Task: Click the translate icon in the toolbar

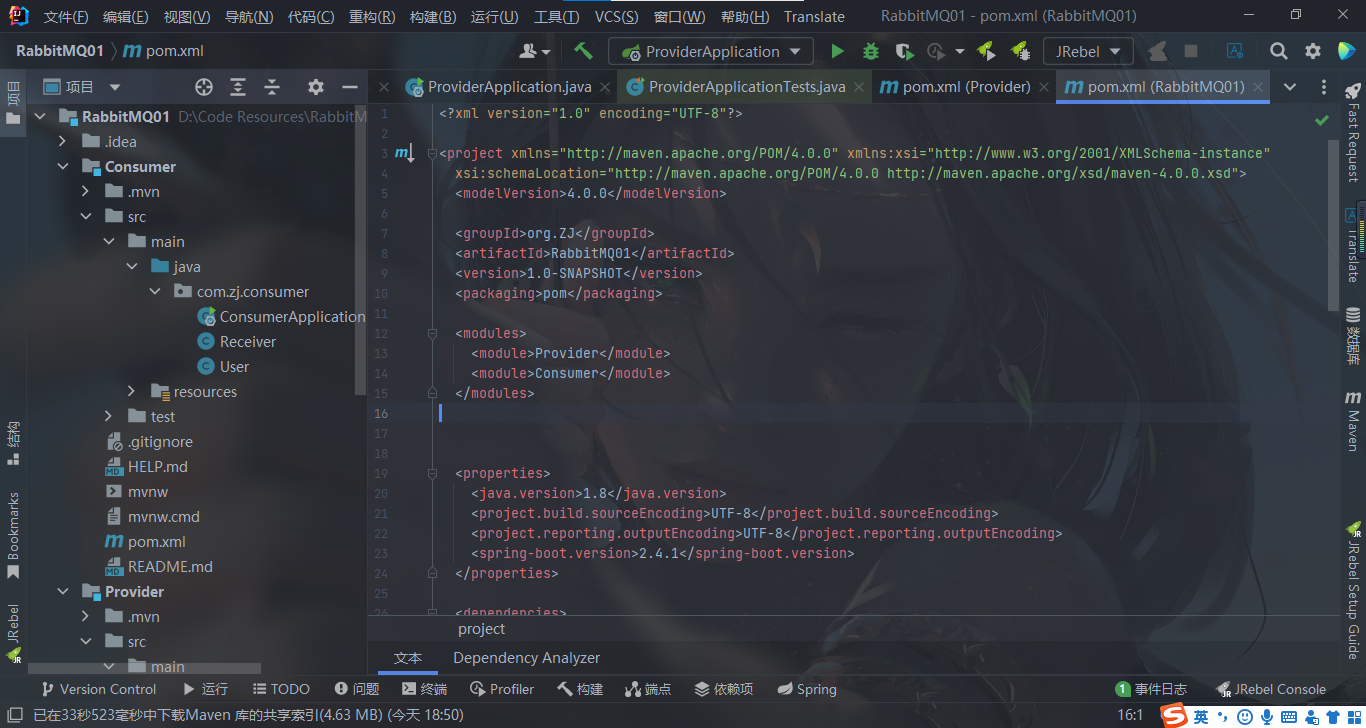Action: pos(1235,51)
